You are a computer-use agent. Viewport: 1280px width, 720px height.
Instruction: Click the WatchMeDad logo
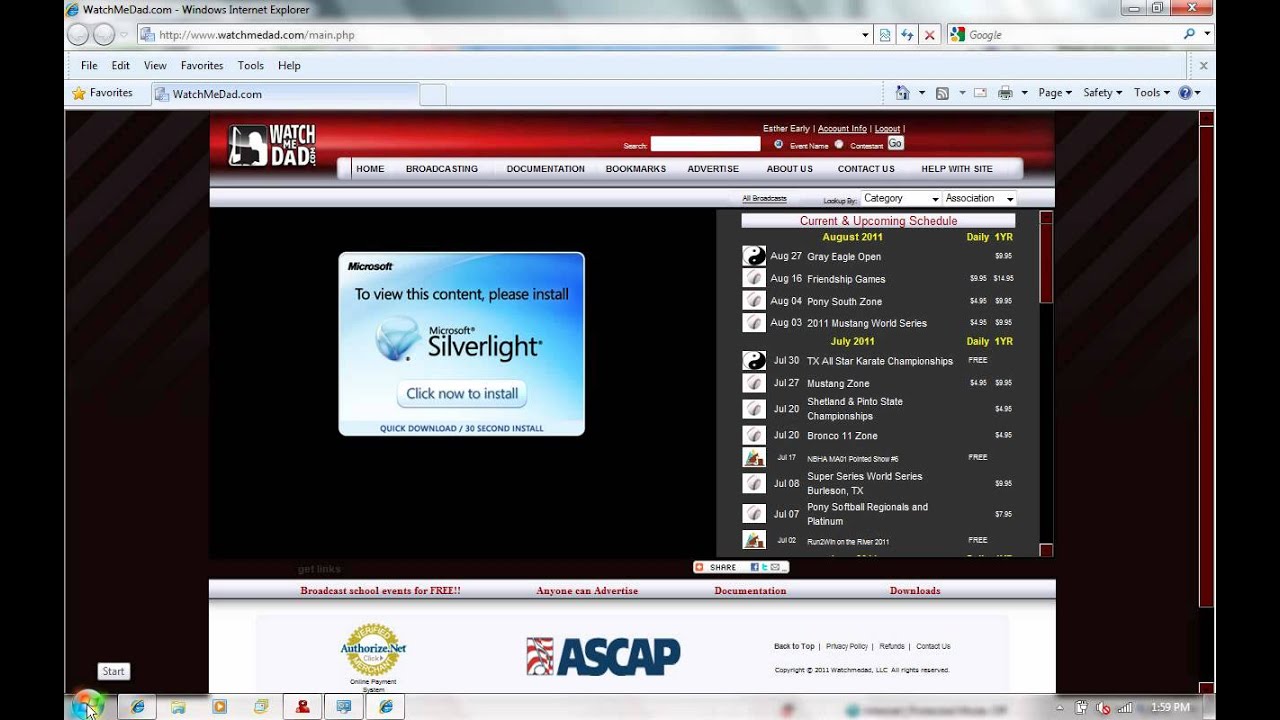pos(272,145)
